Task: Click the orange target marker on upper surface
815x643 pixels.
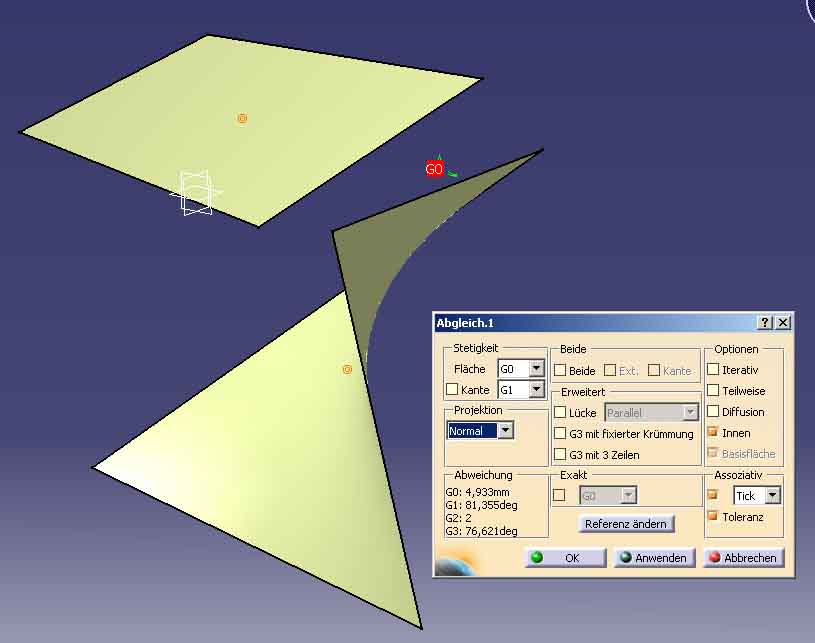Action: 242,119
